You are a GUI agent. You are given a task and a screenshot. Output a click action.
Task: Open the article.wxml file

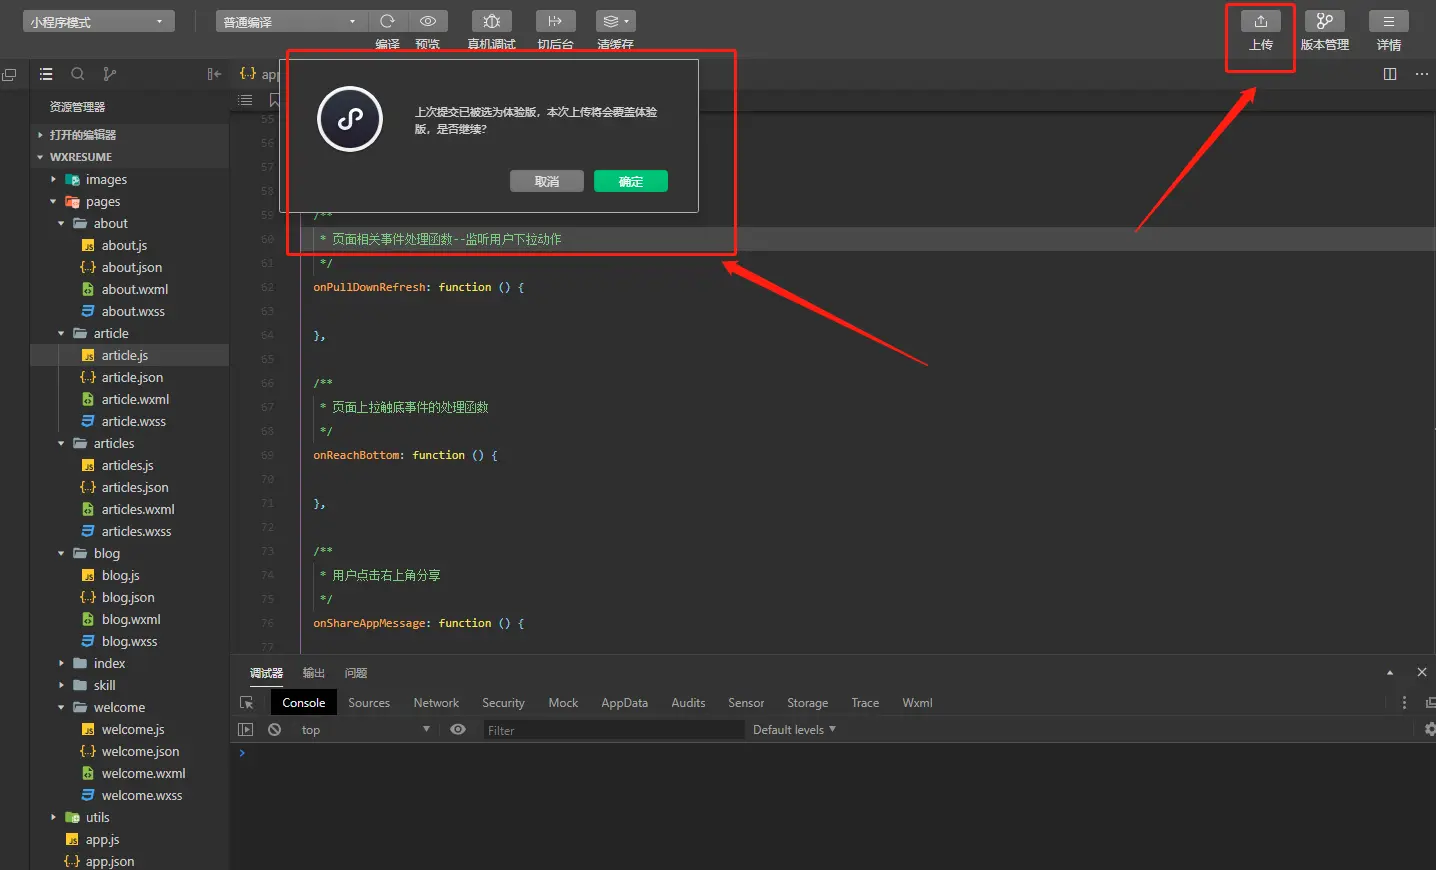(x=135, y=400)
